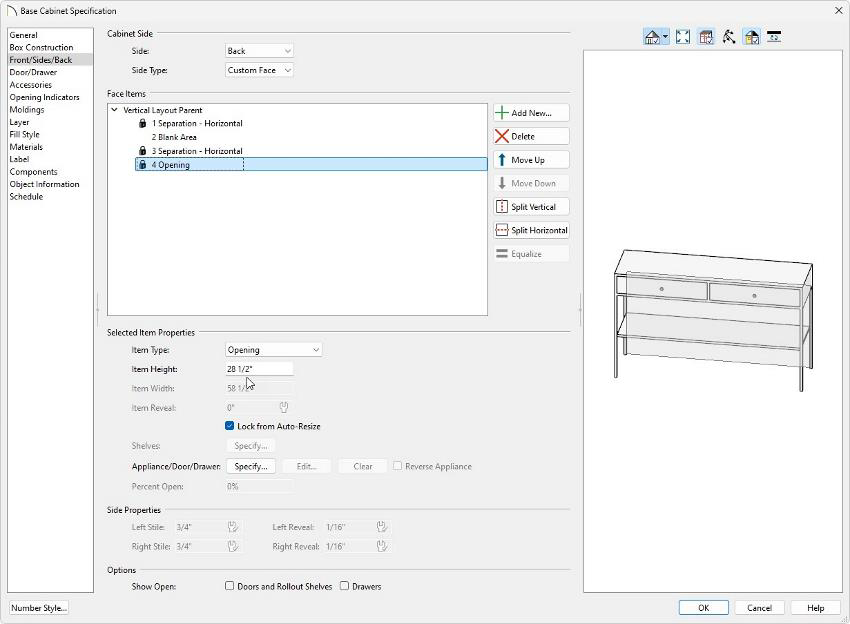Enable Show Open Doors and Rollout Shelves
This screenshot has height=624, width=850.
(229, 586)
